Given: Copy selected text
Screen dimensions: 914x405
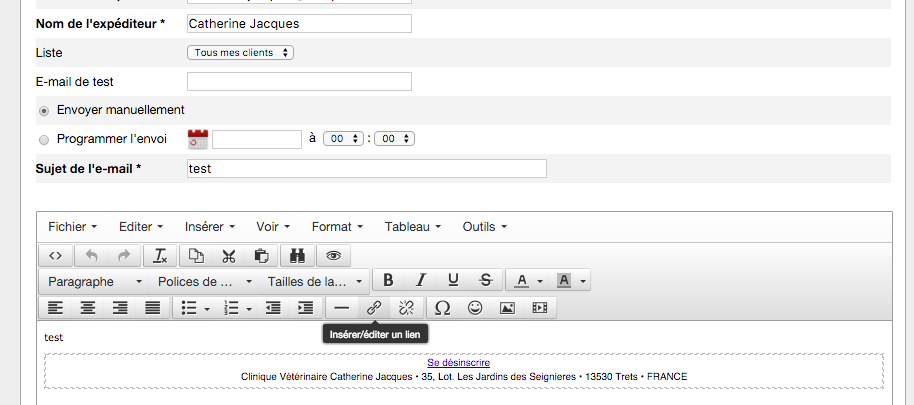Looking at the screenshot, I should 196,256.
